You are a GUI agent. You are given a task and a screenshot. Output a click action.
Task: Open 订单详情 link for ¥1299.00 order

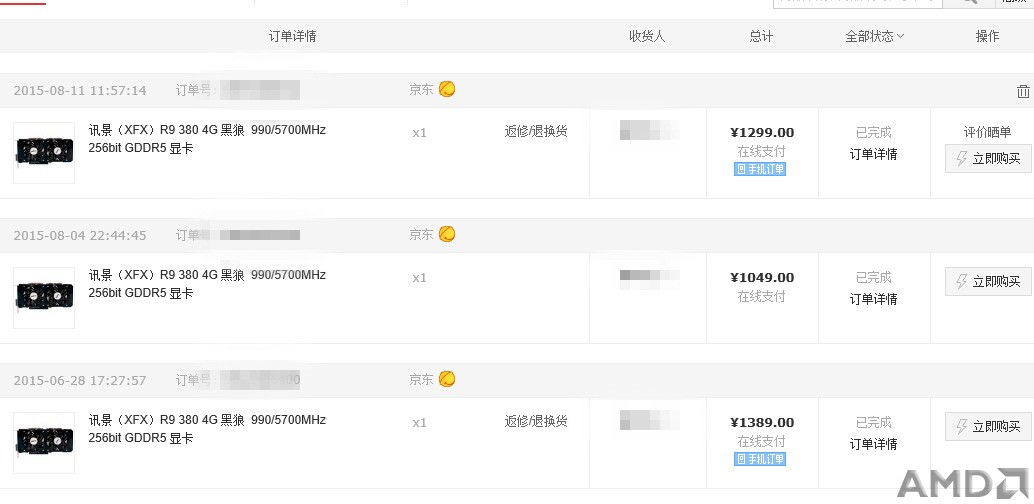coord(873,154)
